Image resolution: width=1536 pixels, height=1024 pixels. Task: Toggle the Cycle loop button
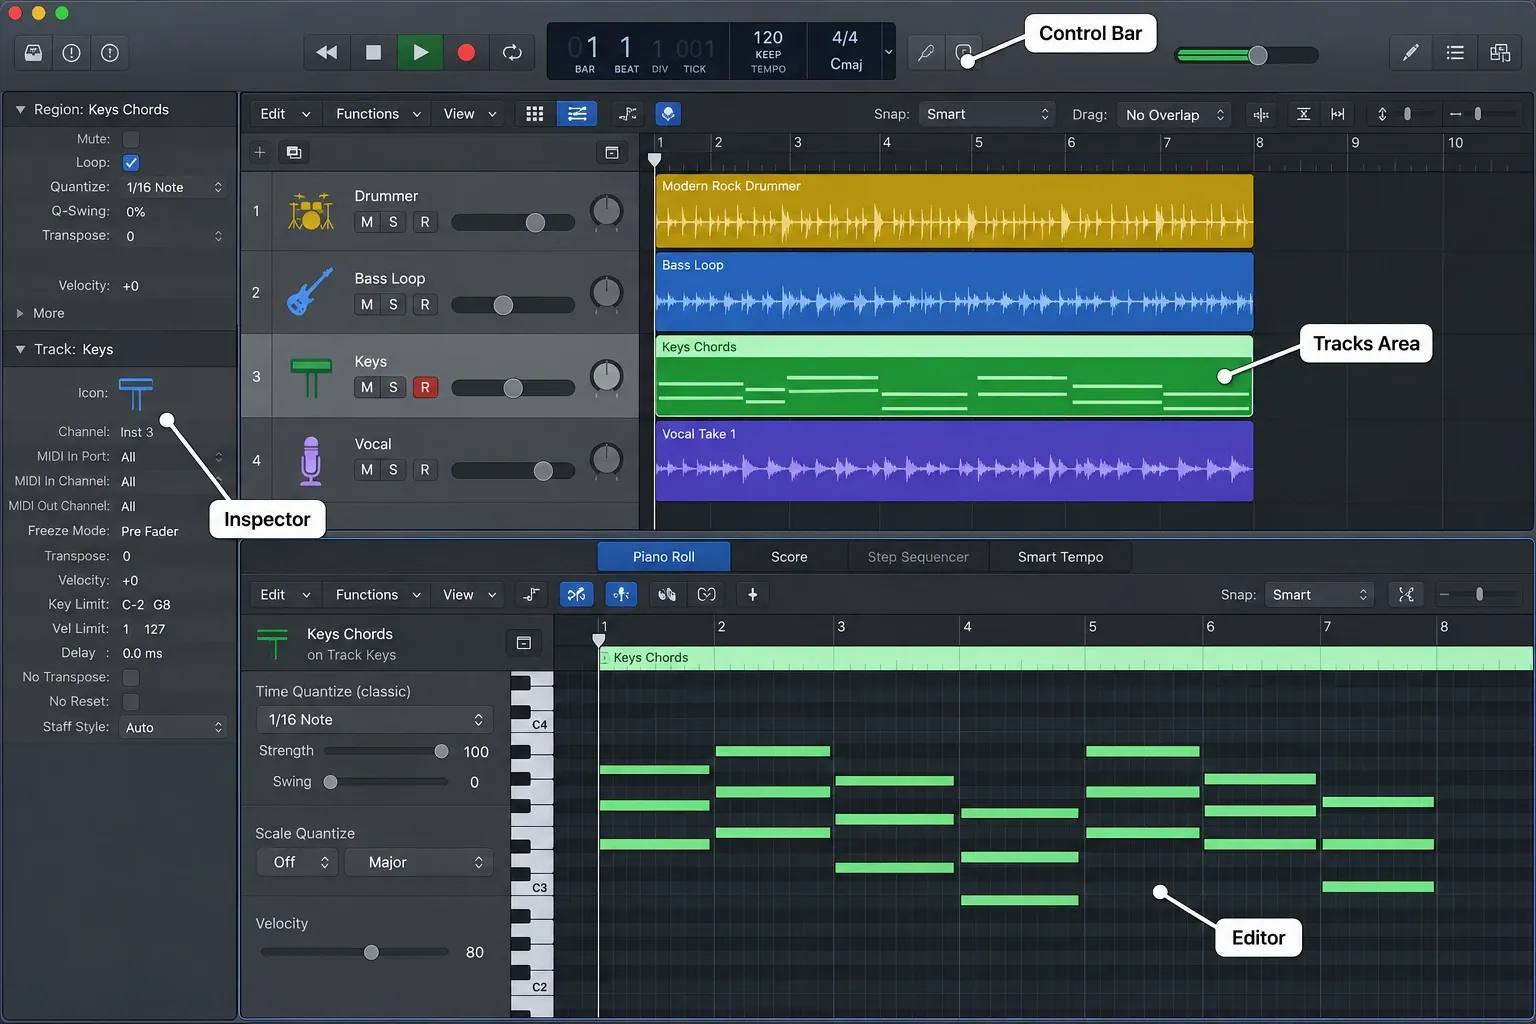click(x=512, y=53)
